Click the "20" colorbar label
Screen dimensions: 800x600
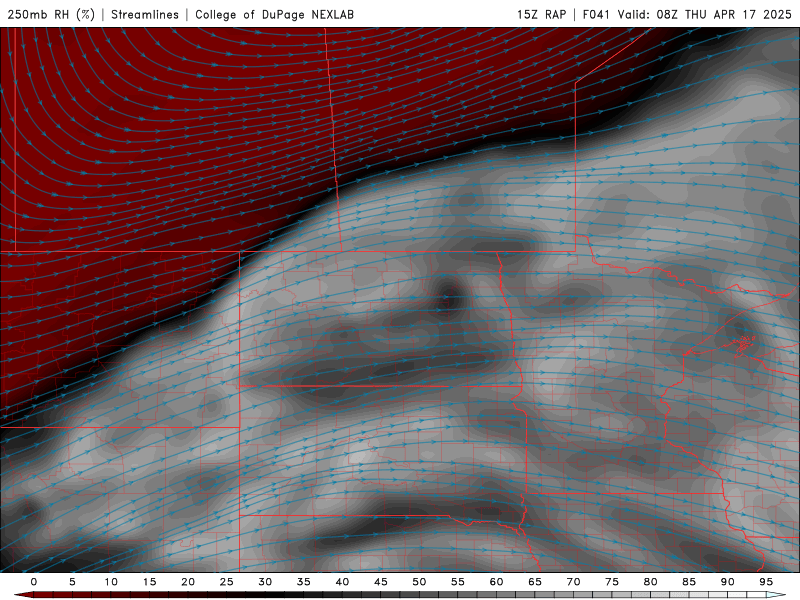(188, 582)
